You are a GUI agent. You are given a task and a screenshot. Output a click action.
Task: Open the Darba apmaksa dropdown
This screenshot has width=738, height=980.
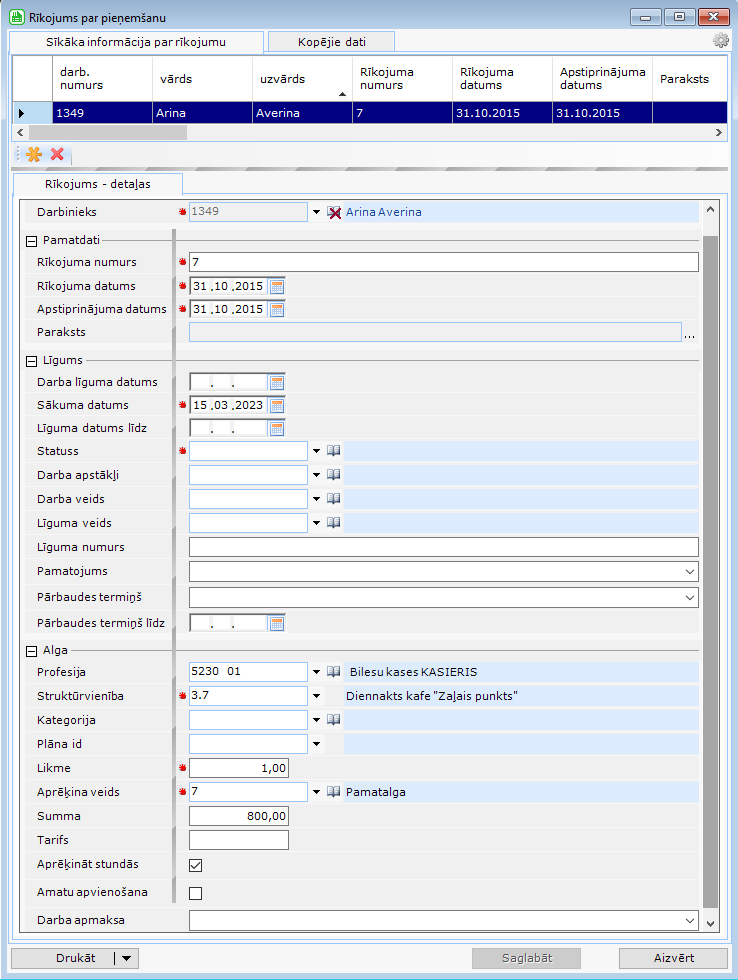(x=690, y=920)
